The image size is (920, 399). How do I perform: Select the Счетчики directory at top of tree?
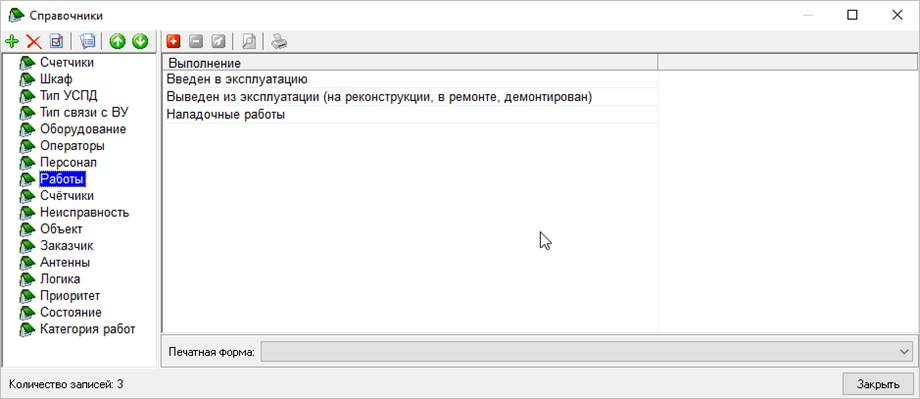tap(67, 62)
